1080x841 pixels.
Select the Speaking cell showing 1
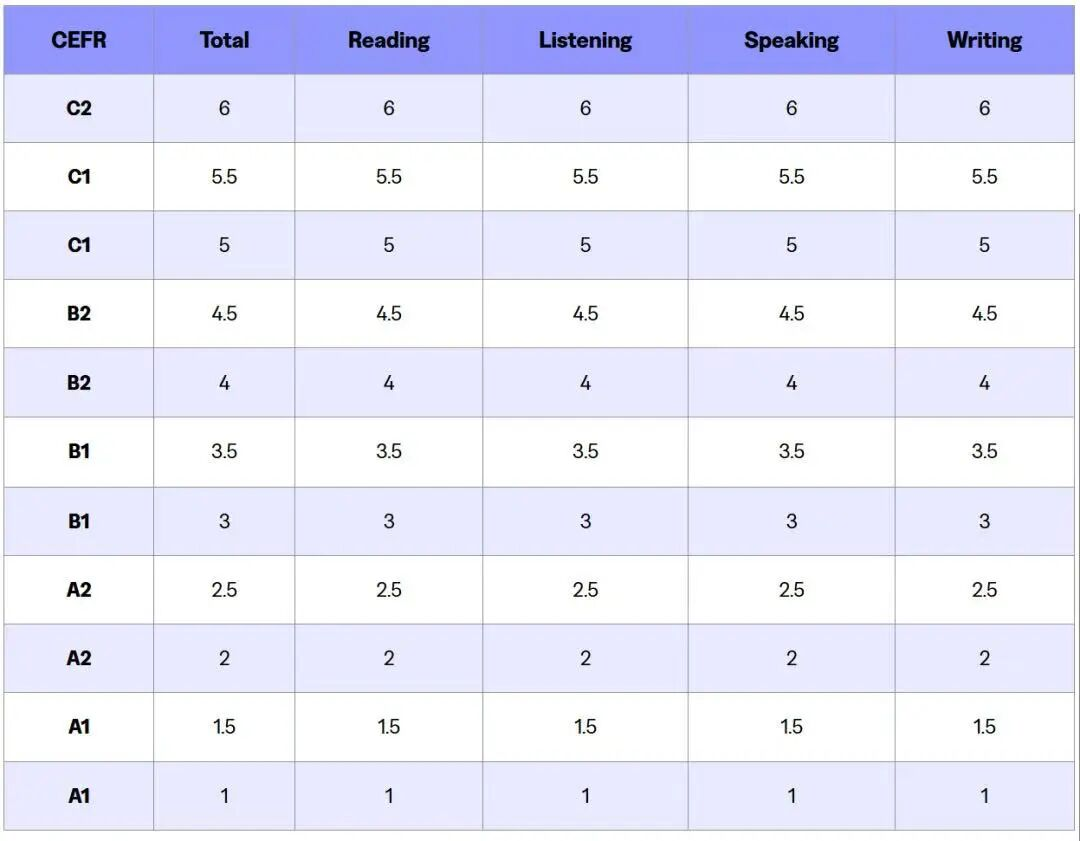click(x=791, y=796)
